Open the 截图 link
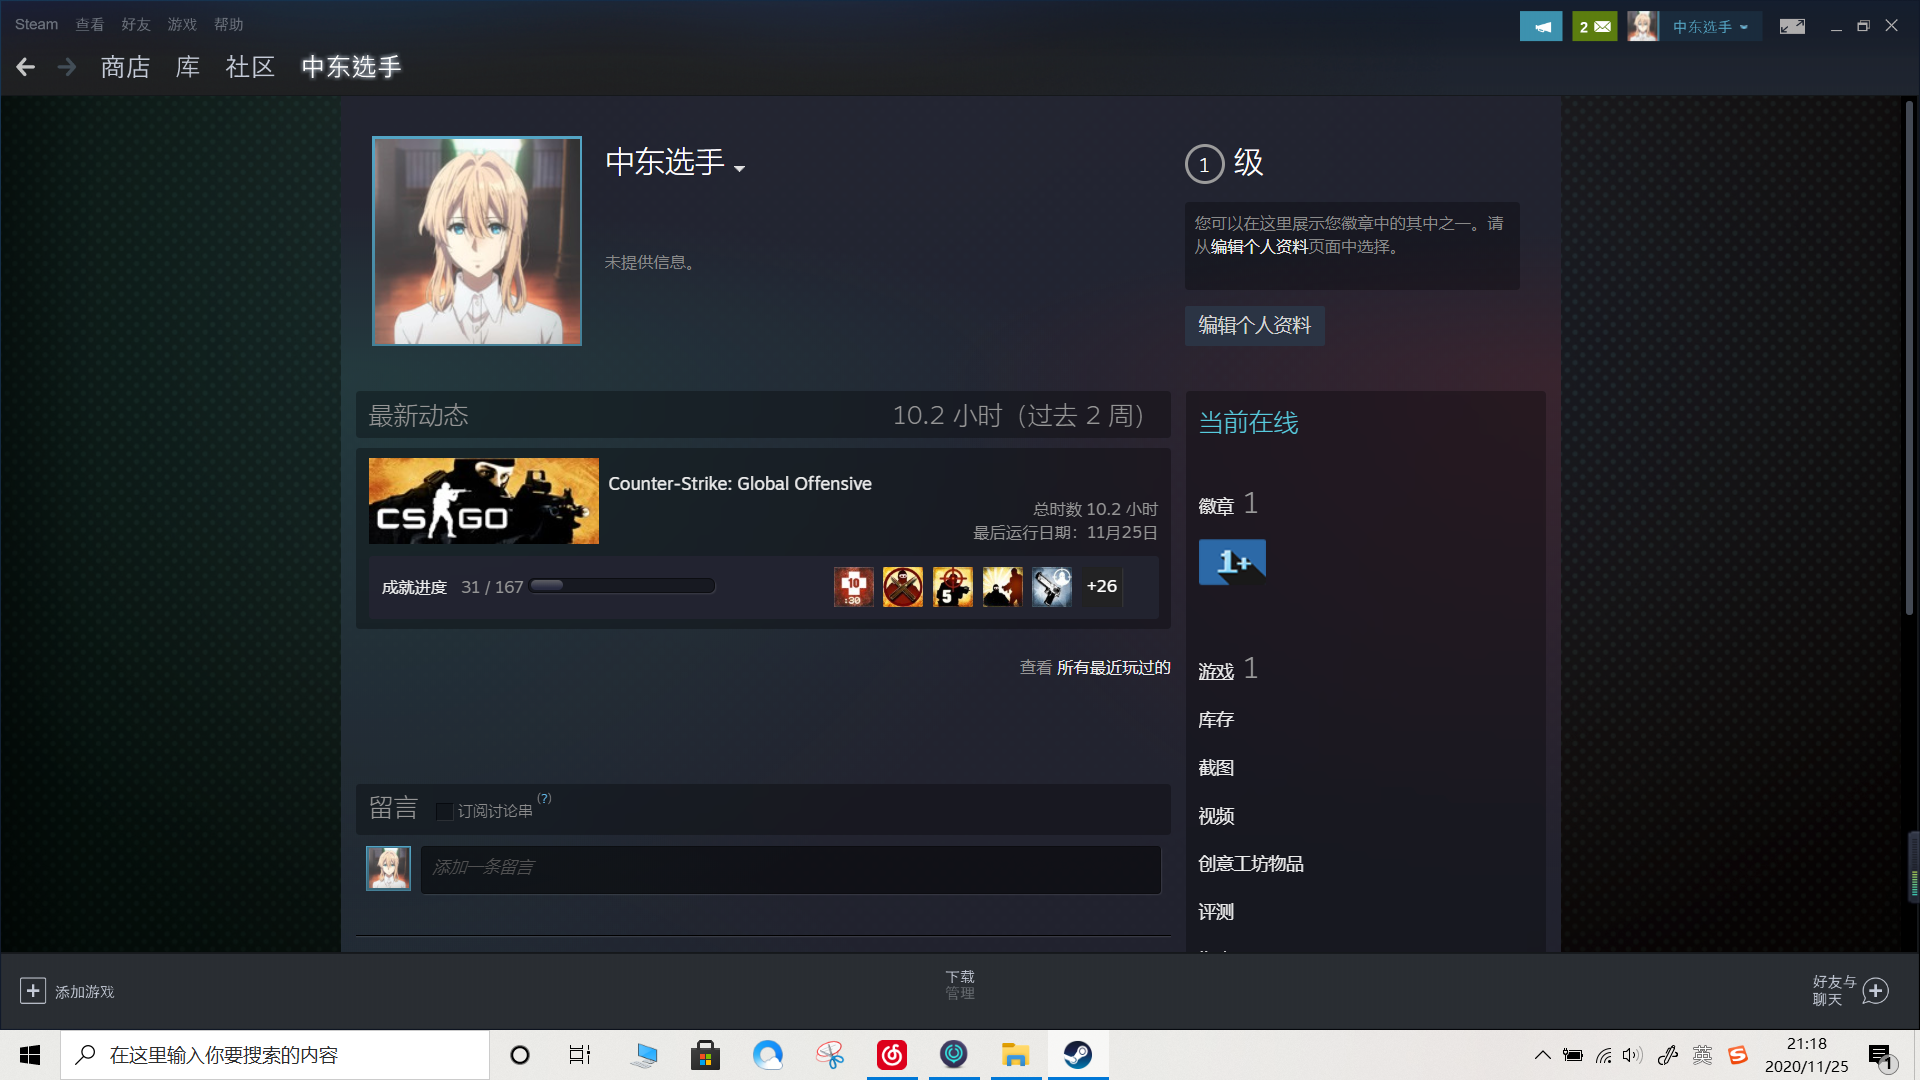 pos(1216,768)
